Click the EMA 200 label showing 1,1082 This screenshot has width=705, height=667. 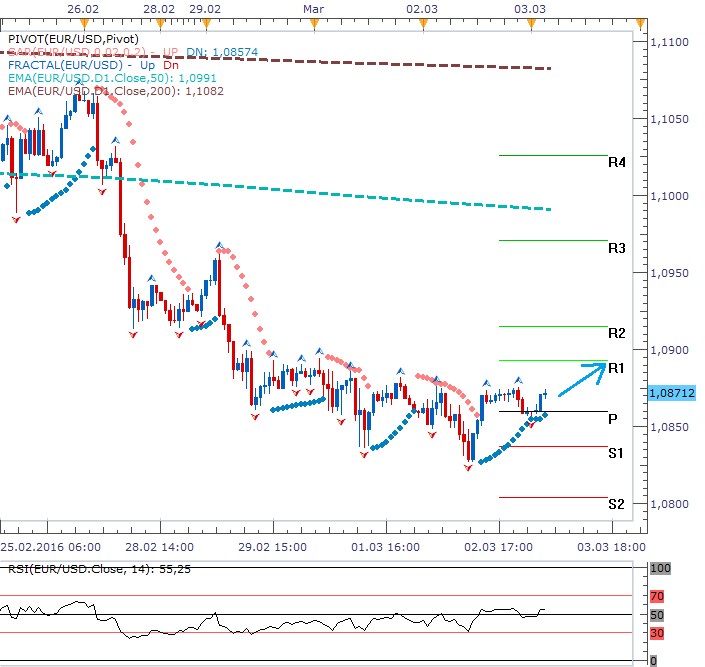(114, 91)
